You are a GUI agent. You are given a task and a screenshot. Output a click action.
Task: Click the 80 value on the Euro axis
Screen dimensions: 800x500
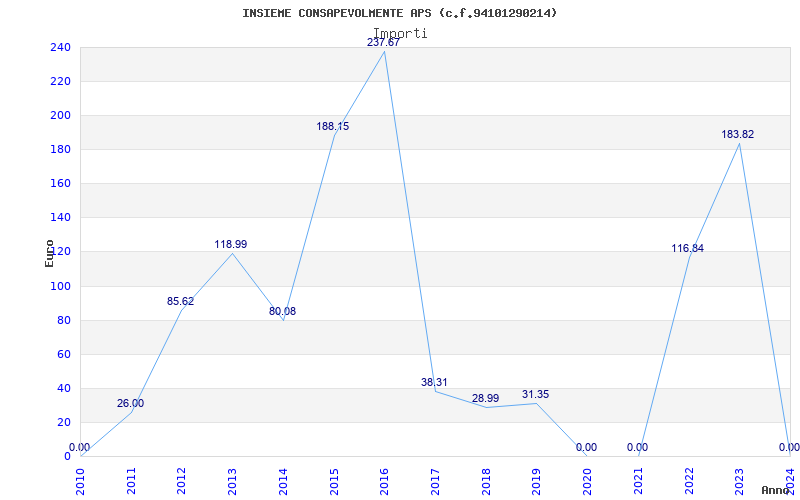click(64, 320)
